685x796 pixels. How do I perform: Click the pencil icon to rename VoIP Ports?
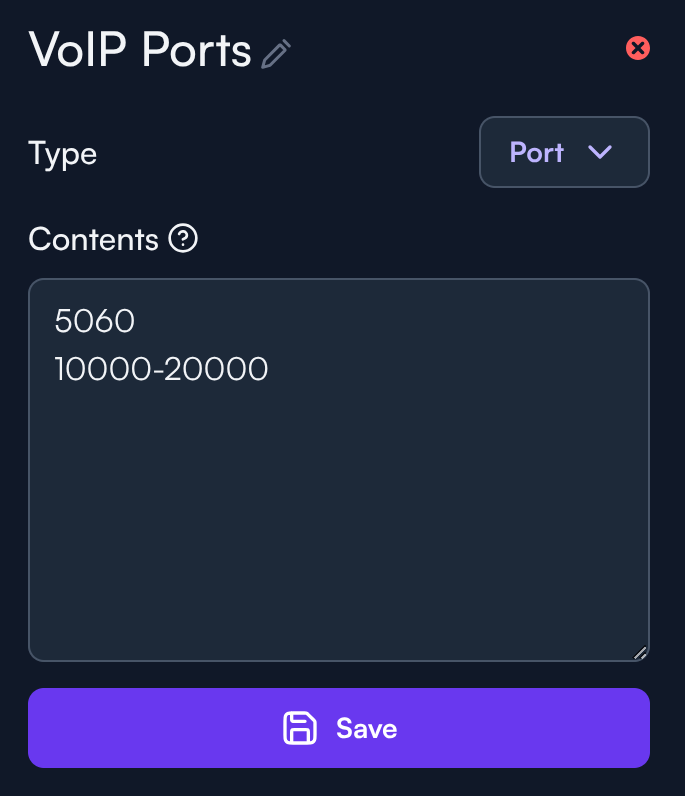point(275,53)
